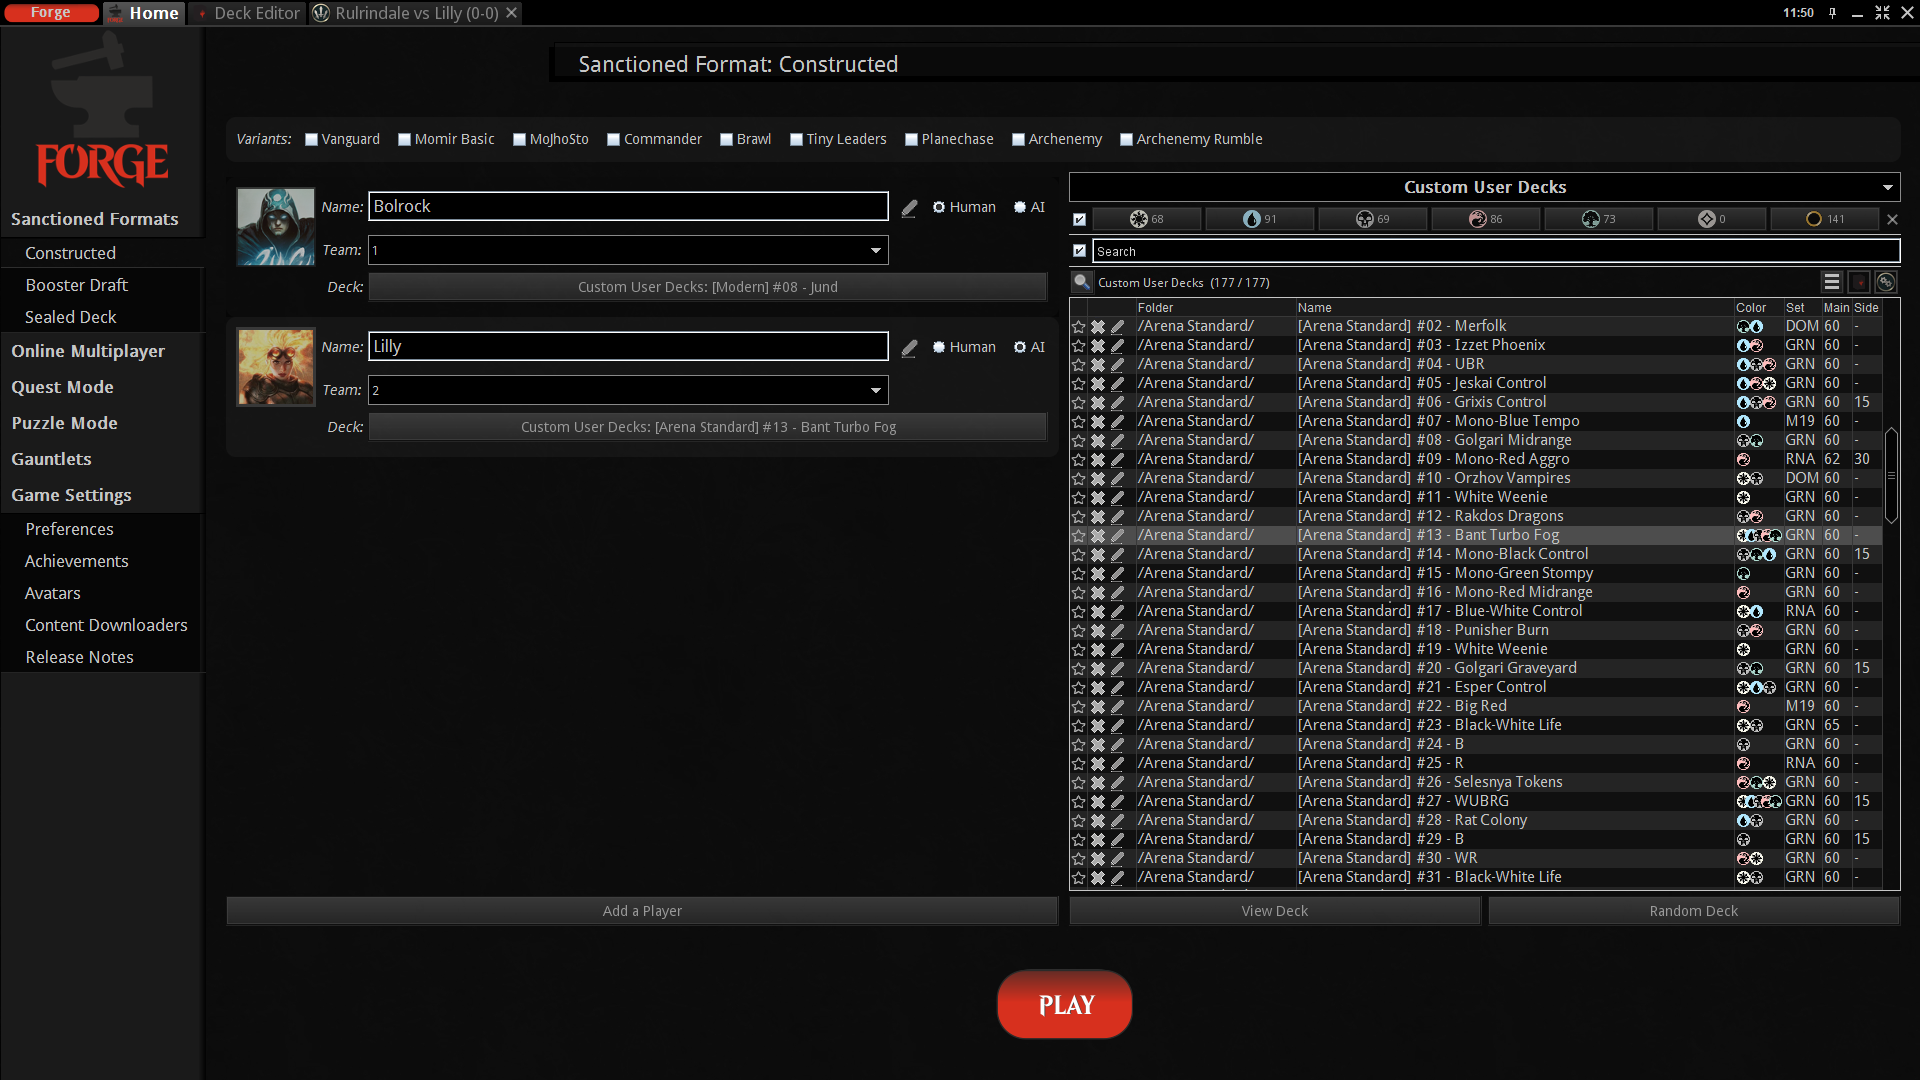Image resolution: width=1920 pixels, height=1080 pixels.
Task: Uncheck the search filter checkbox
Action: click(x=1079, y=251)
